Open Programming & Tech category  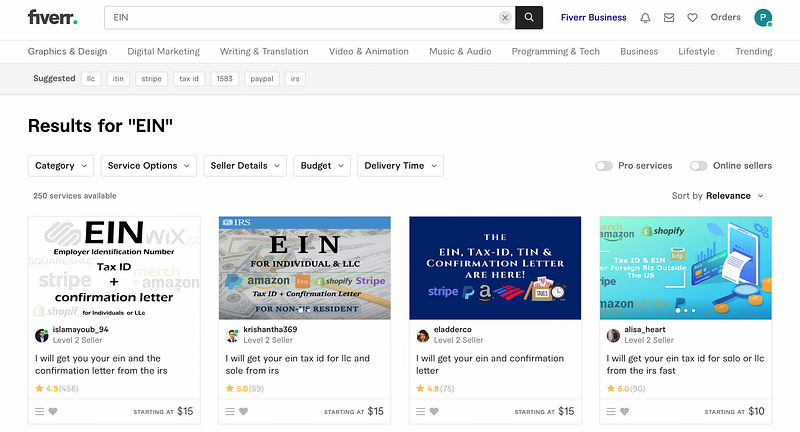(x=556, y=52)
